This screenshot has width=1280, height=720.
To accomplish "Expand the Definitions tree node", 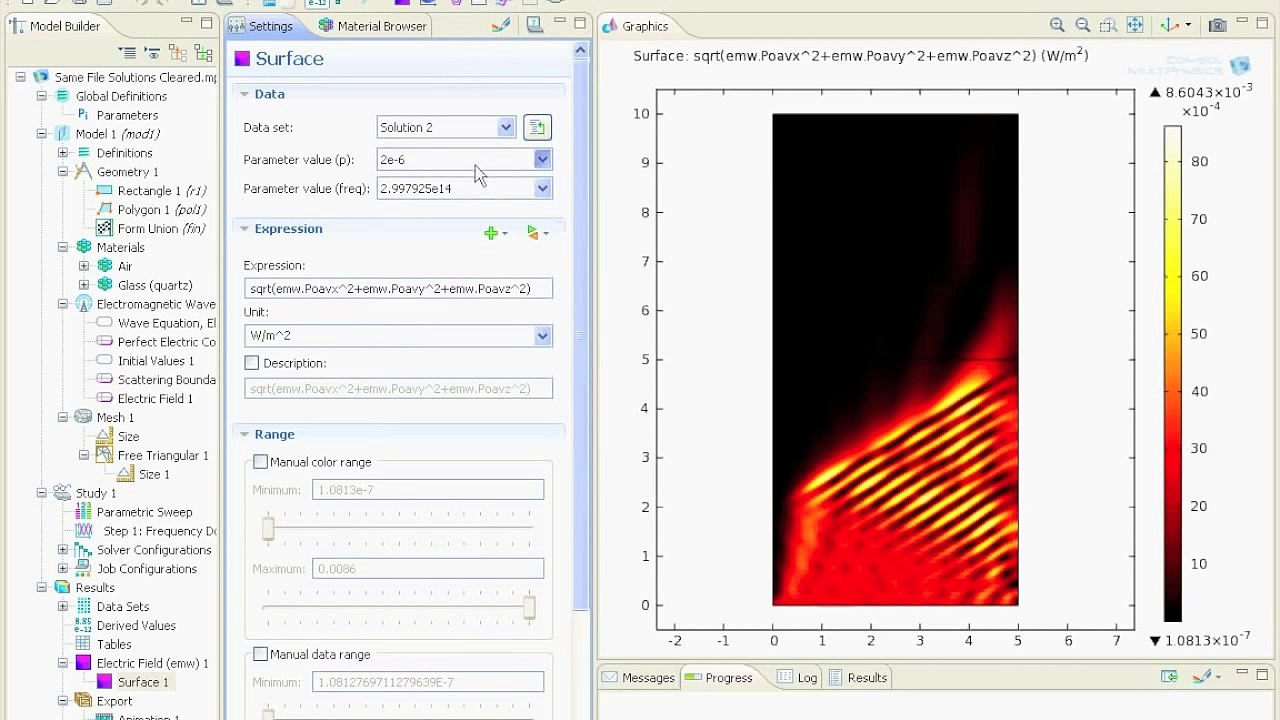I will [63, 153].
